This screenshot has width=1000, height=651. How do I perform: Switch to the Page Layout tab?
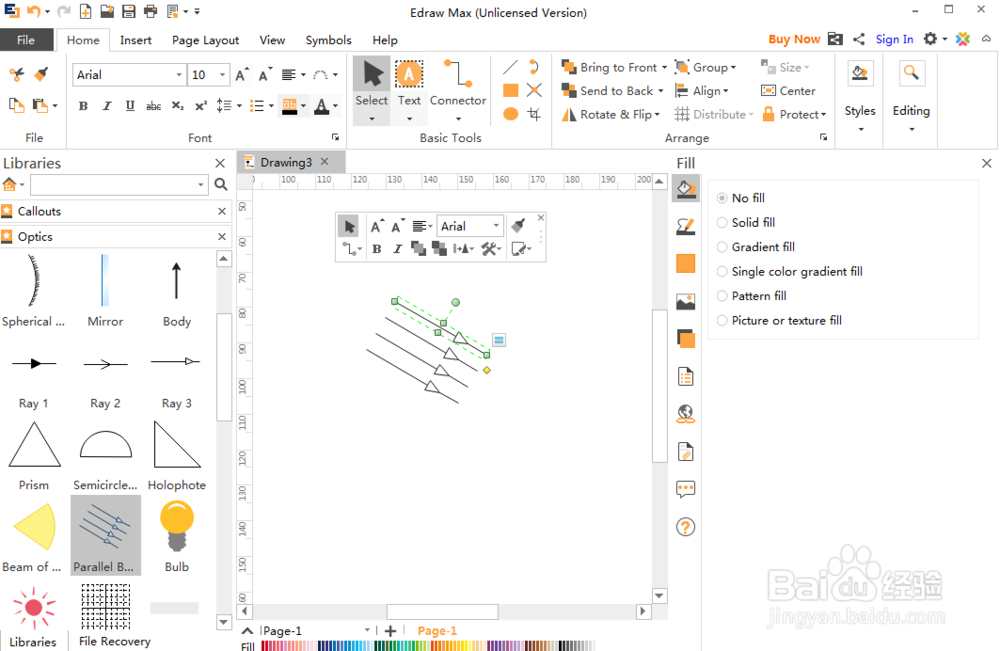pyautogui.click(x=205, y=40)
